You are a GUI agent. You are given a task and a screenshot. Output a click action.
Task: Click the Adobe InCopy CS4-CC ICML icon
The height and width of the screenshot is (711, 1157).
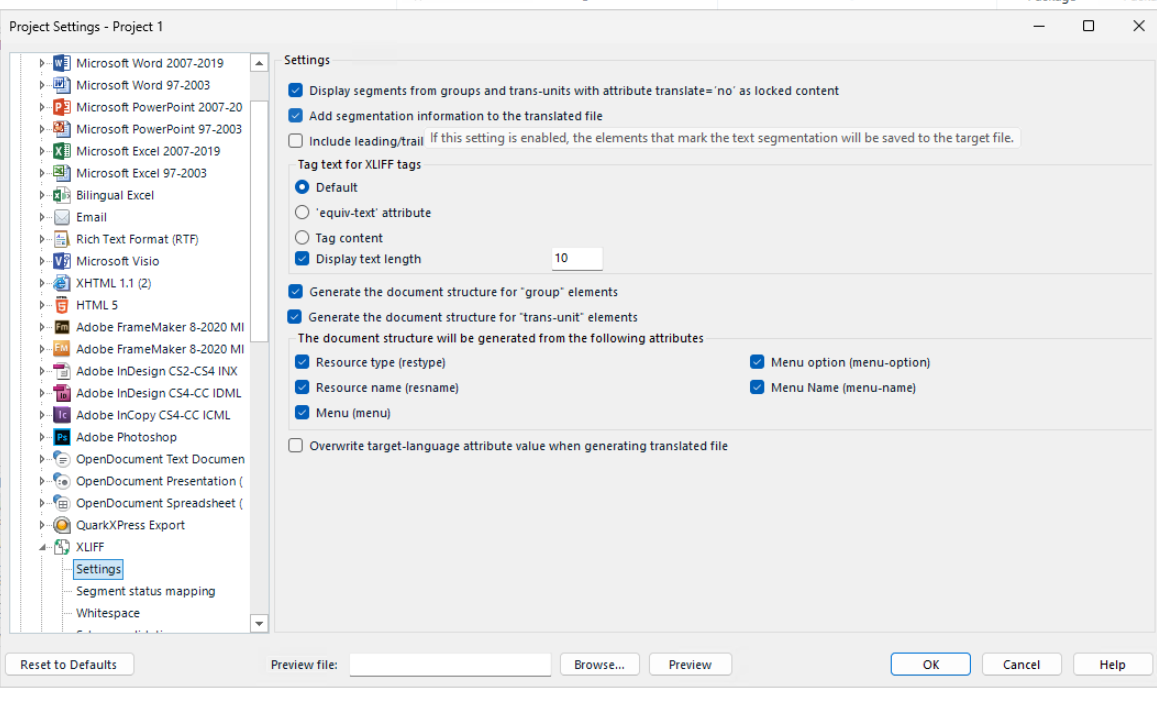pos(61,415)
